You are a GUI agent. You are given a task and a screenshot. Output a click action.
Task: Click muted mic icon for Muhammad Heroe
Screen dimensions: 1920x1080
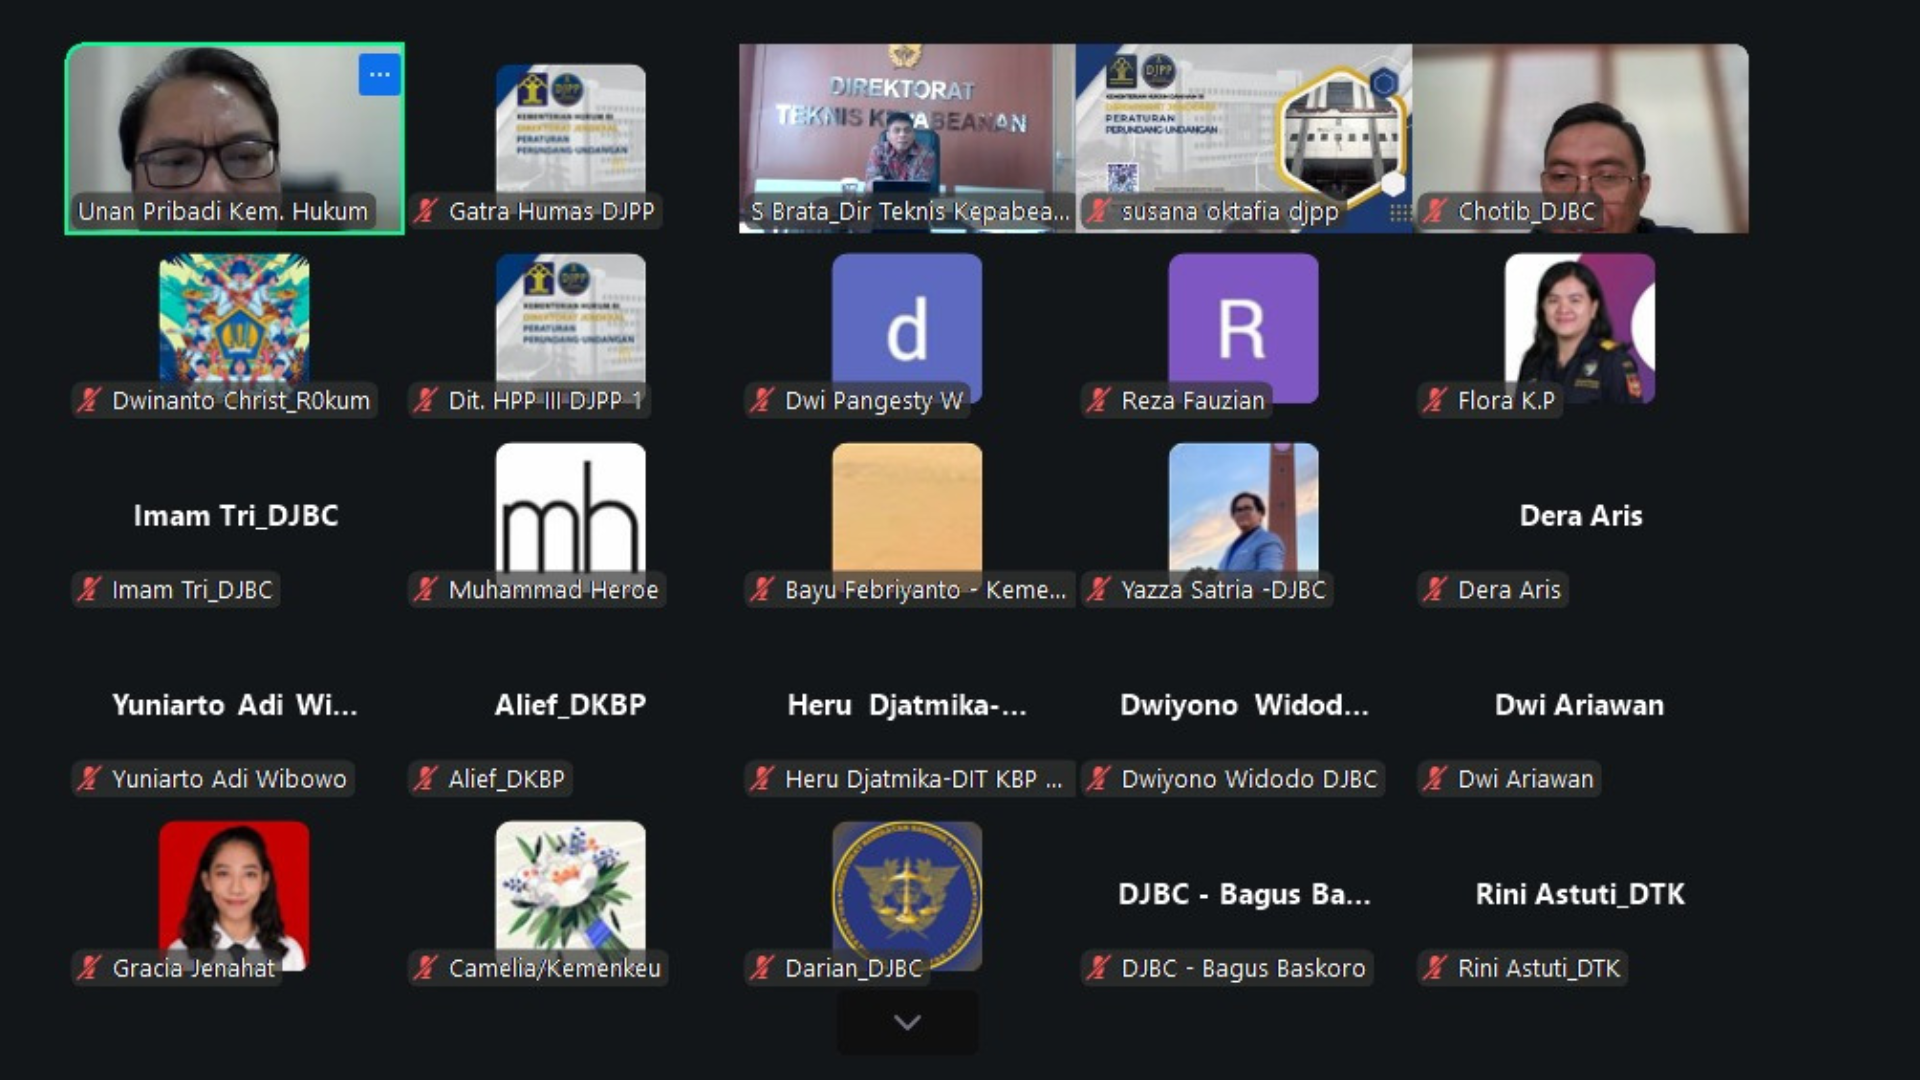pyautogui.click(x=426, y=589)
